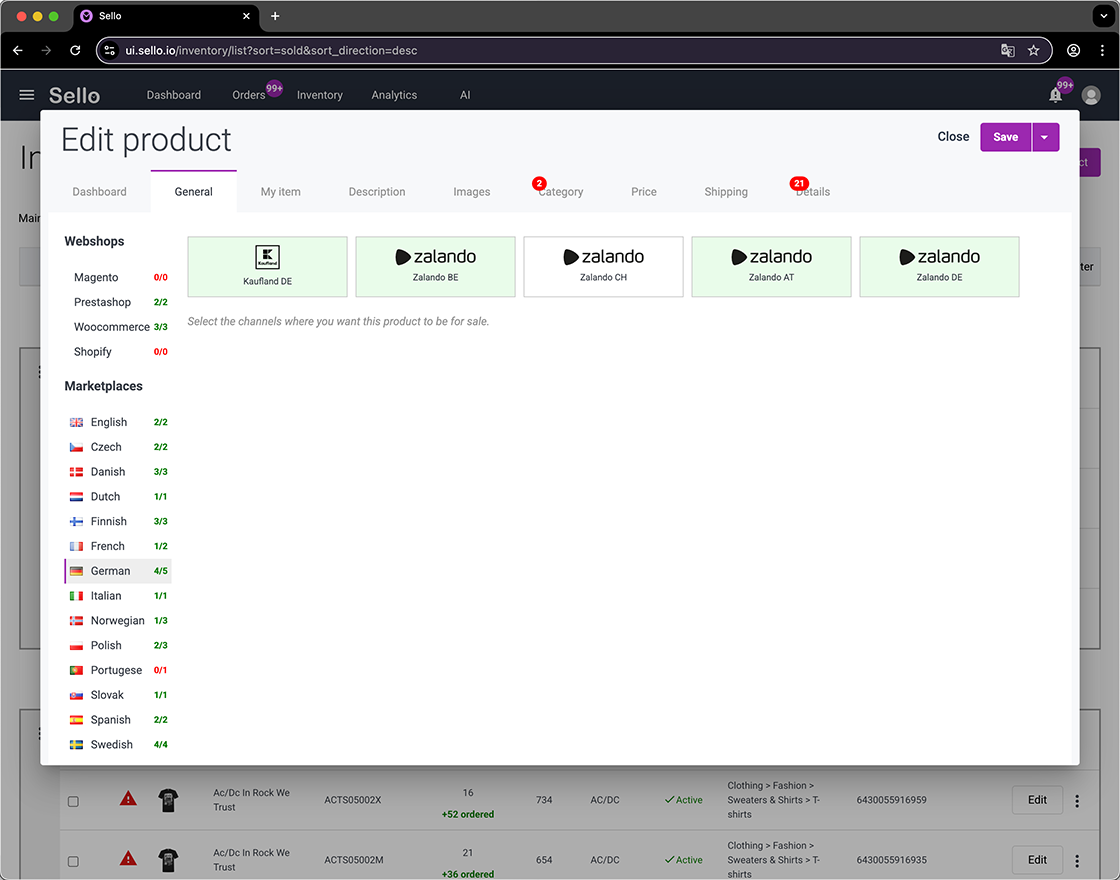Enable the Zalando CH sales channel card
The image size is (1120, 880).
click(603, 266)
